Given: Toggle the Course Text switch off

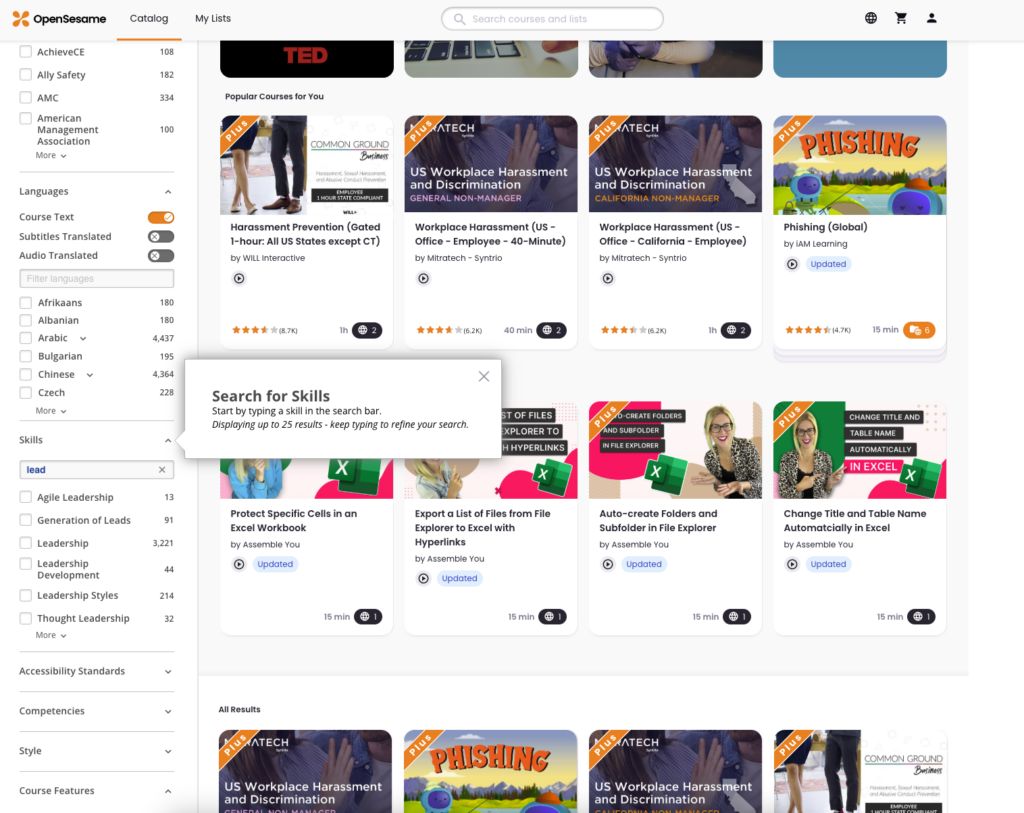Looking at the screenshot, I should click(161, 217).
